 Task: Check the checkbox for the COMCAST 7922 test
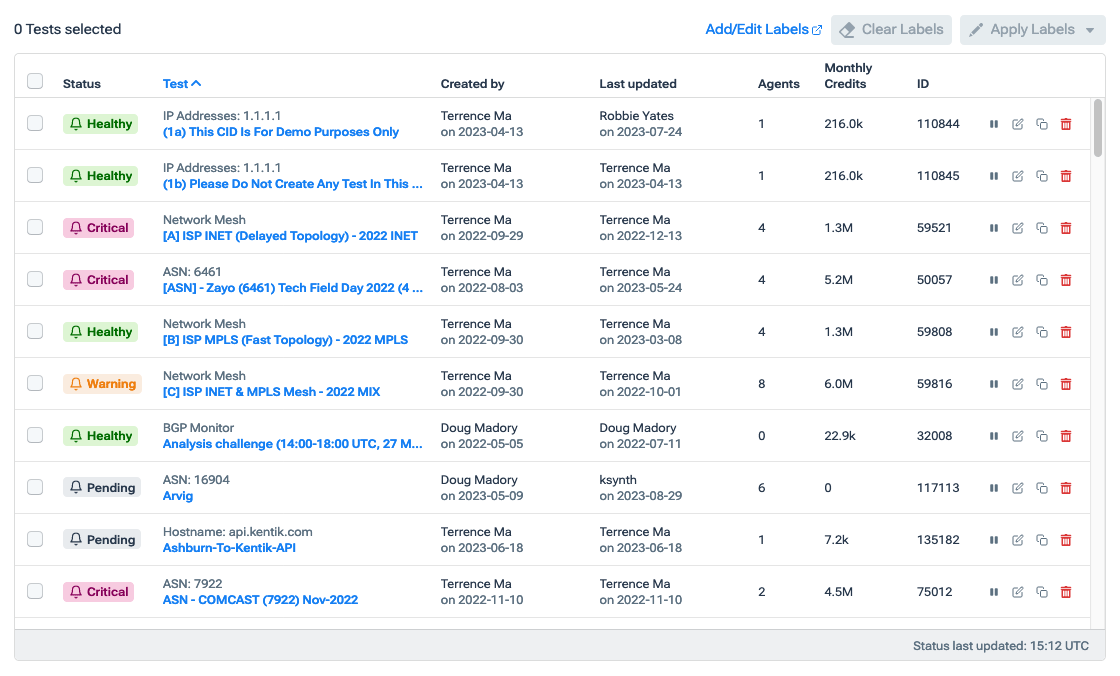[x=35, y=592]
